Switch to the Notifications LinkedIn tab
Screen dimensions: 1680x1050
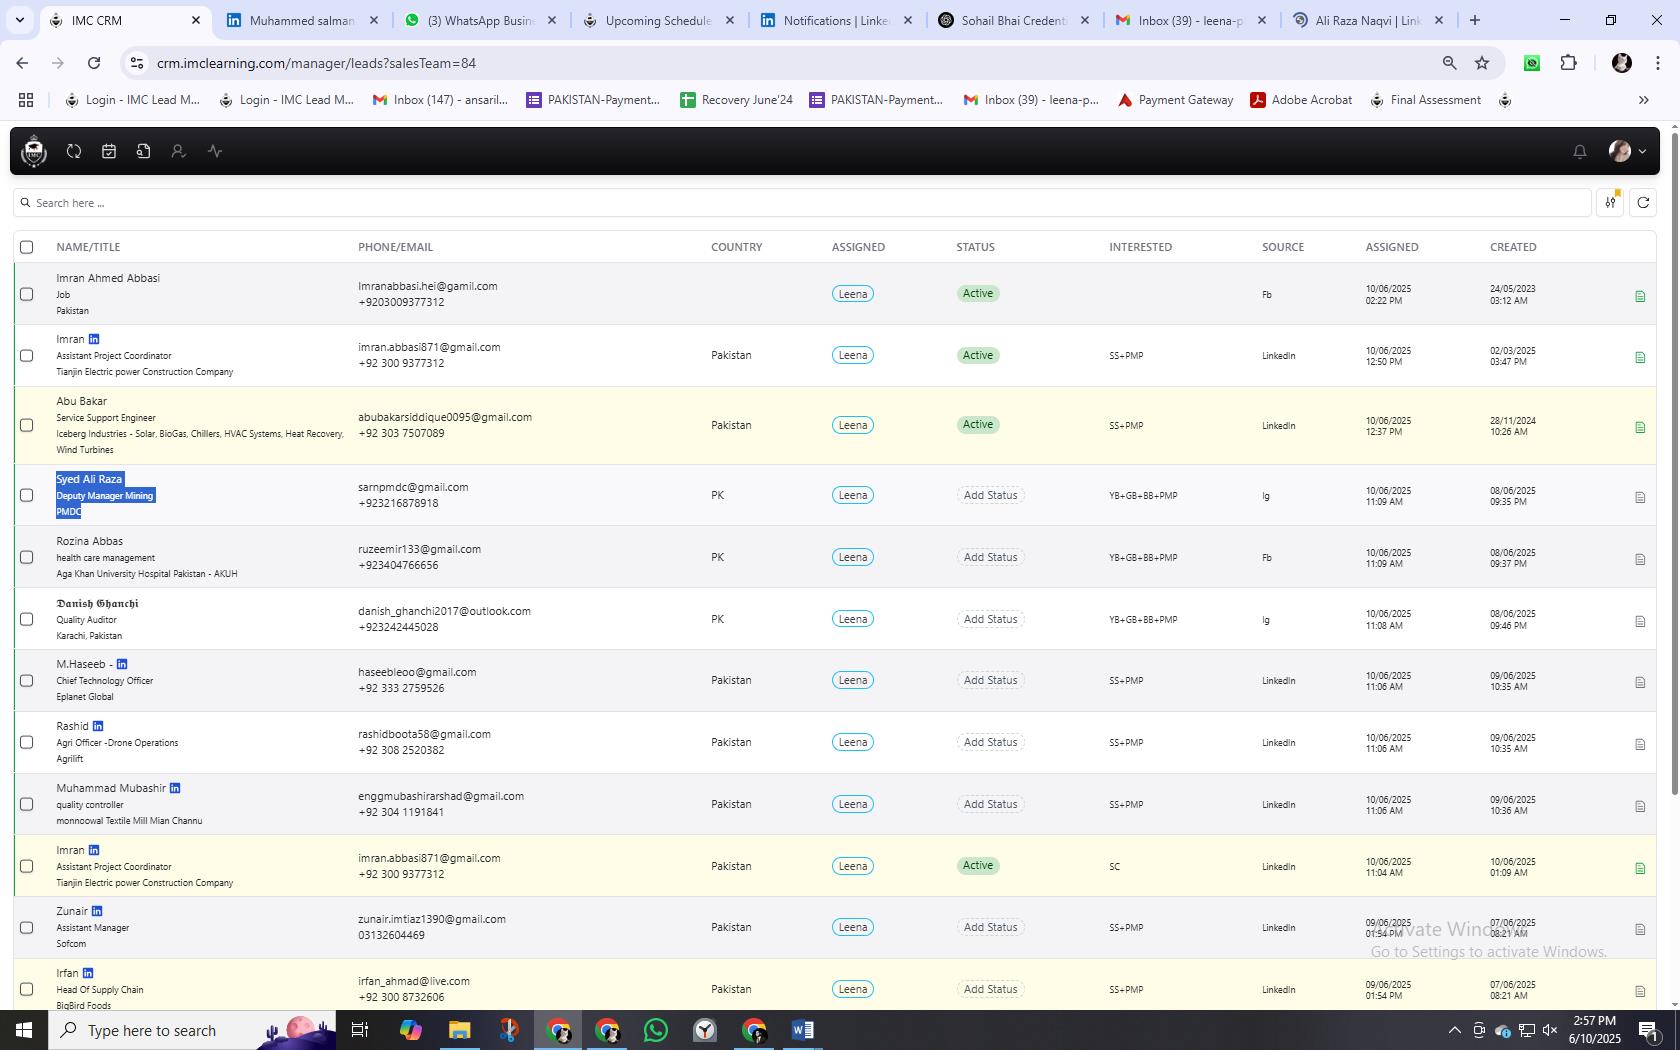(837, 20)
